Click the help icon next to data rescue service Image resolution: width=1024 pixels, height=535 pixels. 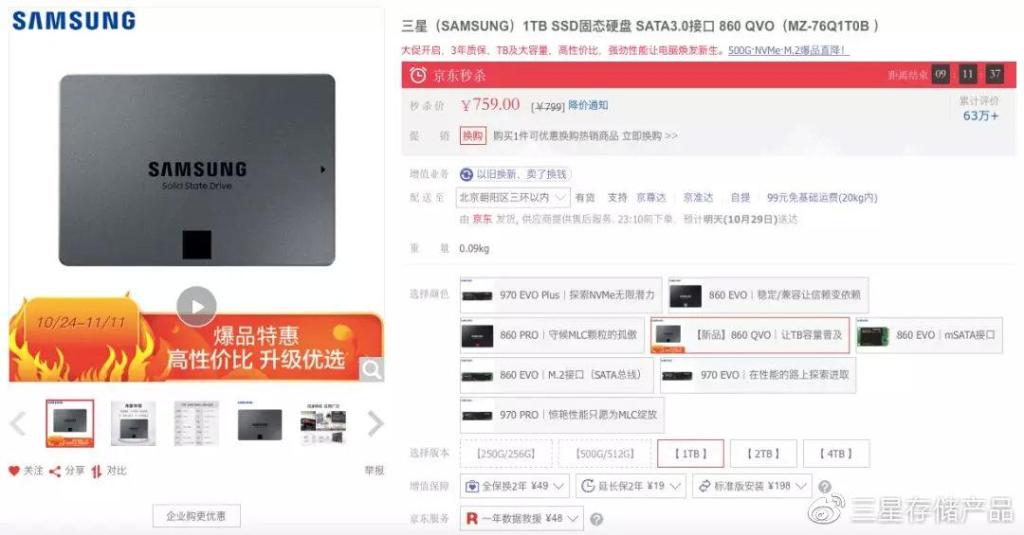pos(596,519)
